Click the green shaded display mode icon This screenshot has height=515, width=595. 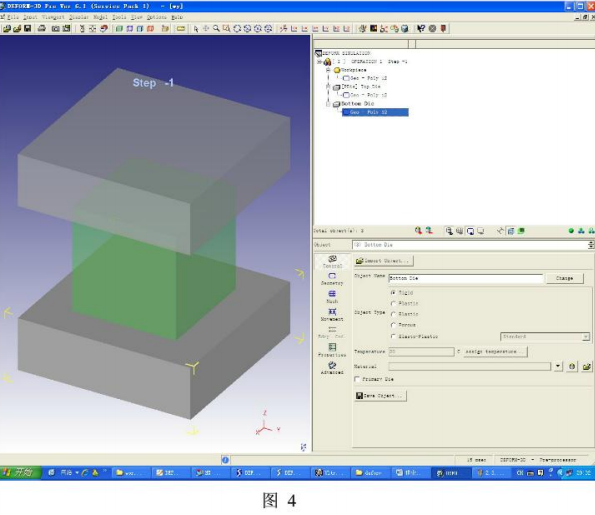[x=119, y=28]
